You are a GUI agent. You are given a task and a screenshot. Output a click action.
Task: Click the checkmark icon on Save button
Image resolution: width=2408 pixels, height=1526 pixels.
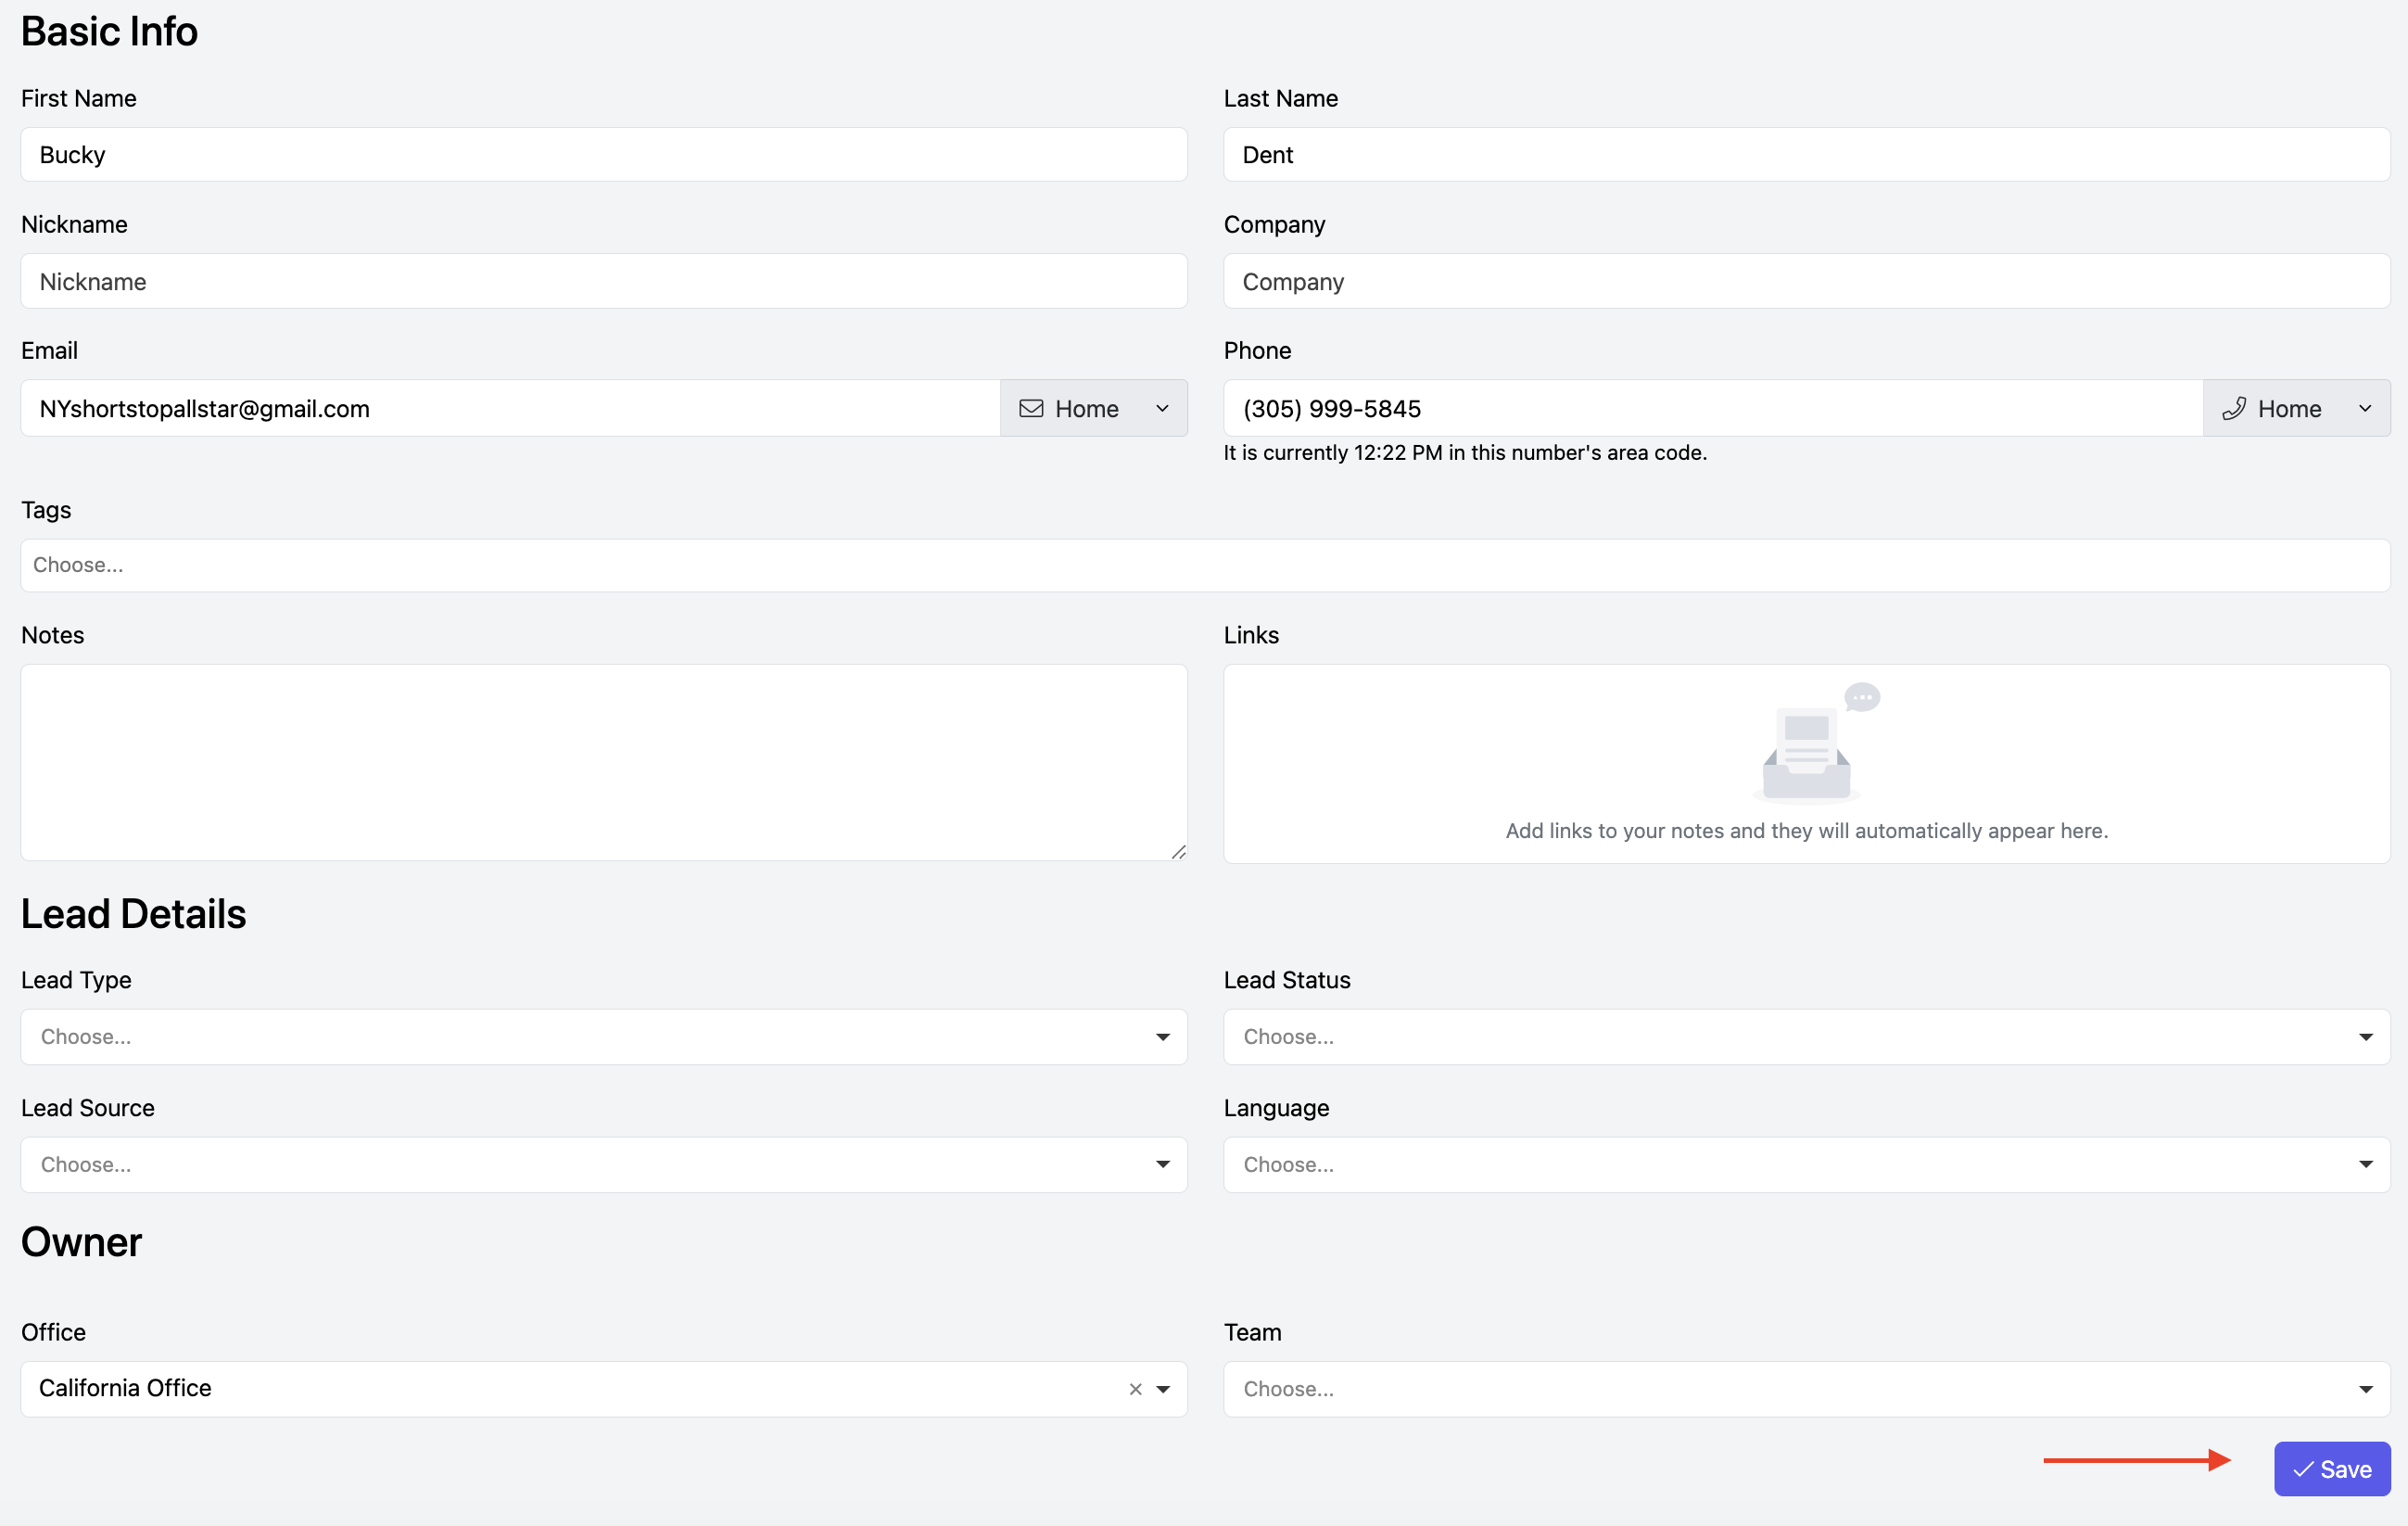click(x=2303, y=1469)
